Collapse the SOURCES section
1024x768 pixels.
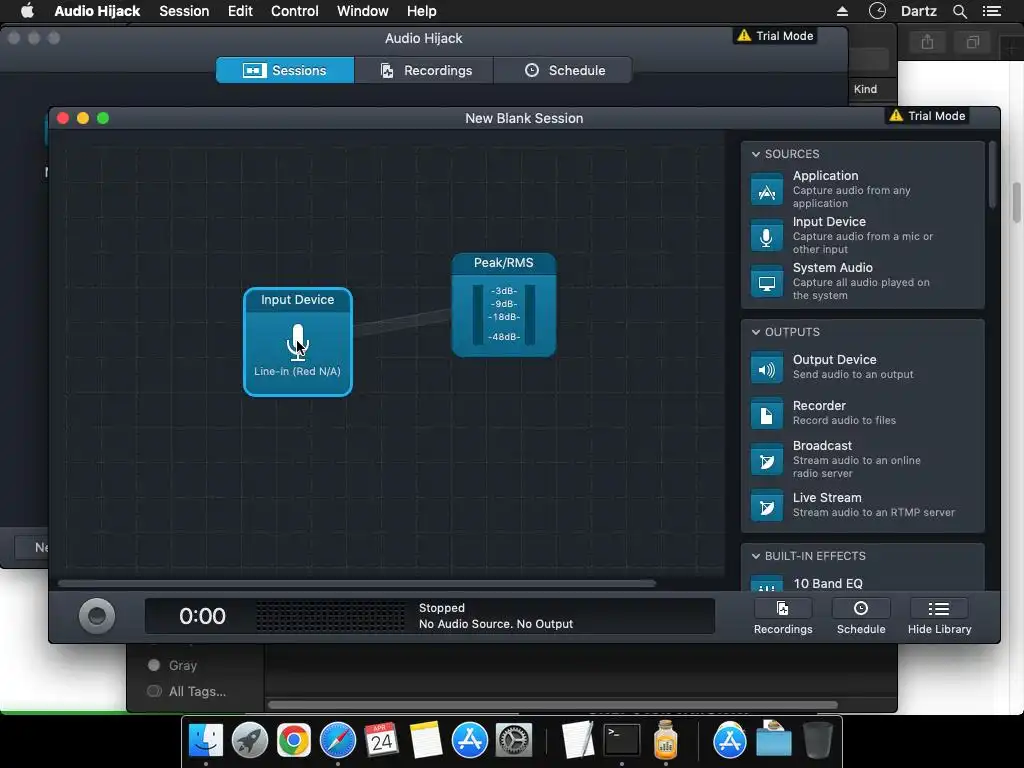pos(756,154)
